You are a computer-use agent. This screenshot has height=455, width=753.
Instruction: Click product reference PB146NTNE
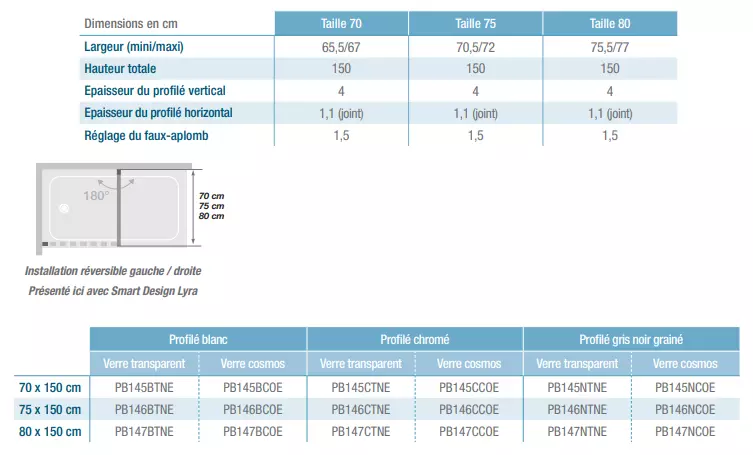coord(577,409)
